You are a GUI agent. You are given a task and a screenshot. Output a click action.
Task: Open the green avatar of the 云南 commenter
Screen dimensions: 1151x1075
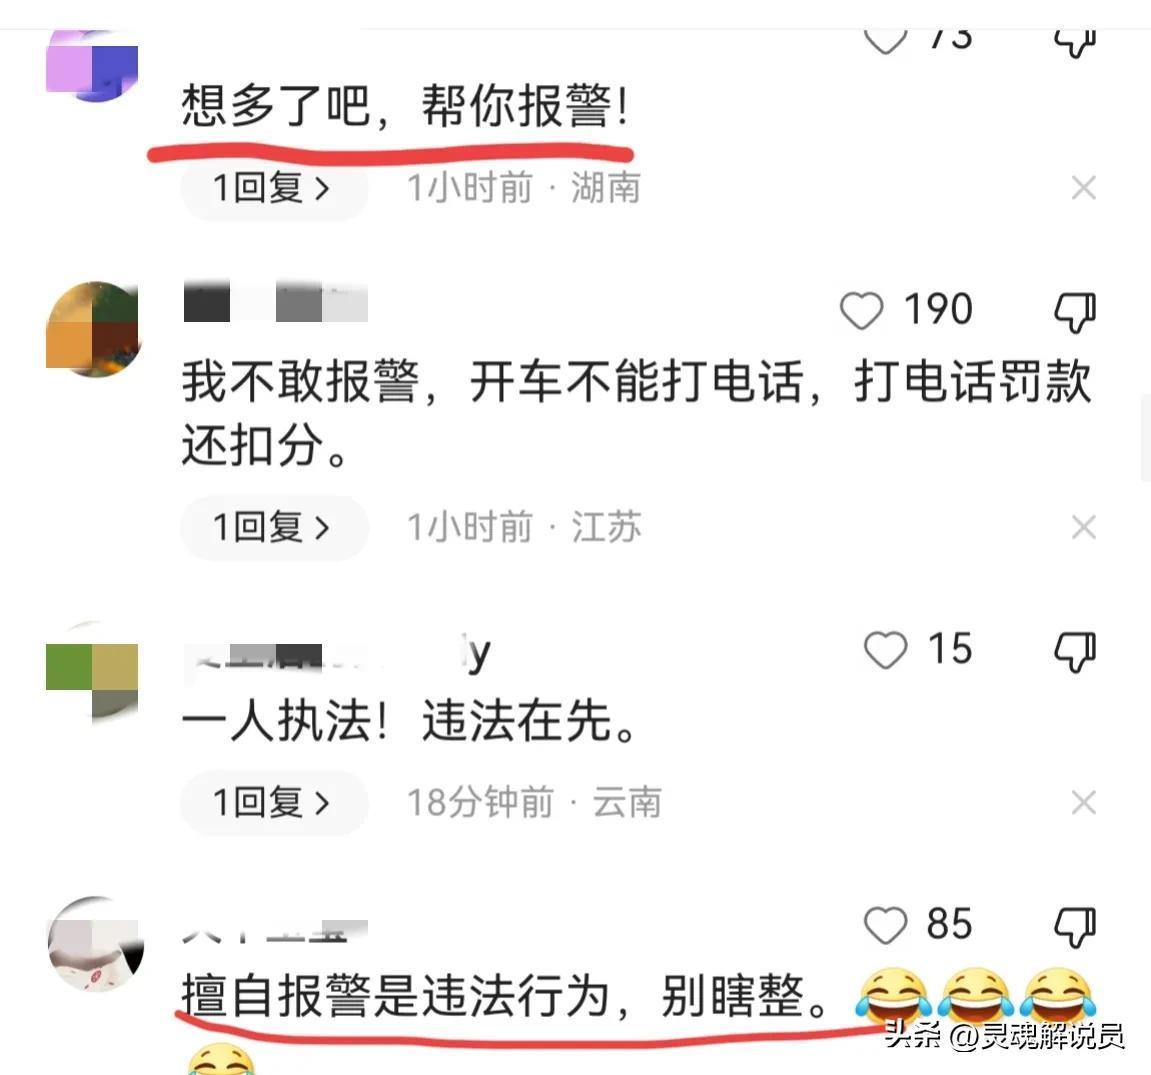[92, 672]
